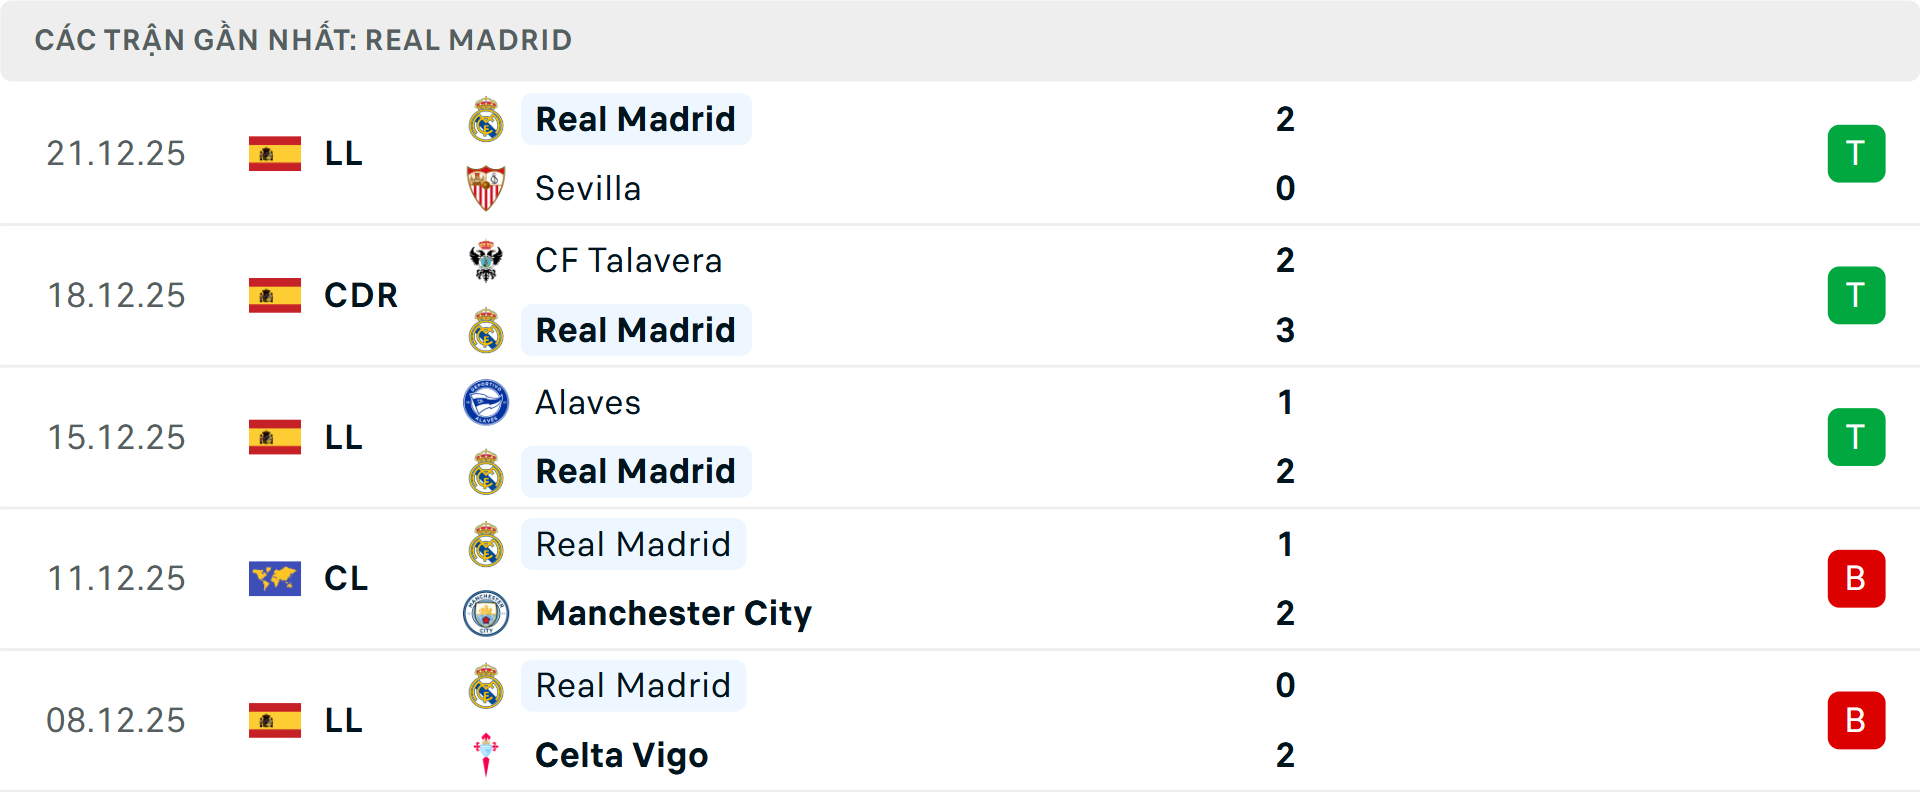Open the Alaves club logo
The width and height of the screenshot is (1920, 792).
pyautogui.click(x=486, y=402)
